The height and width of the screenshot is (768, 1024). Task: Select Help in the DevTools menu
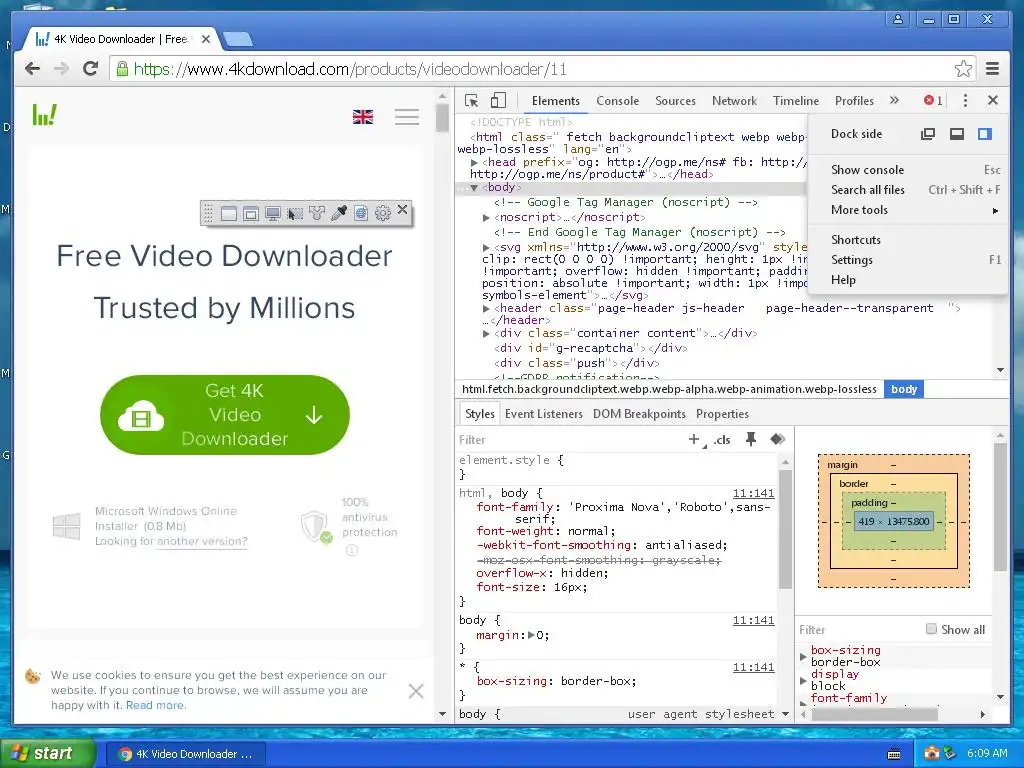pyautogui.click(x=908, y=280)
